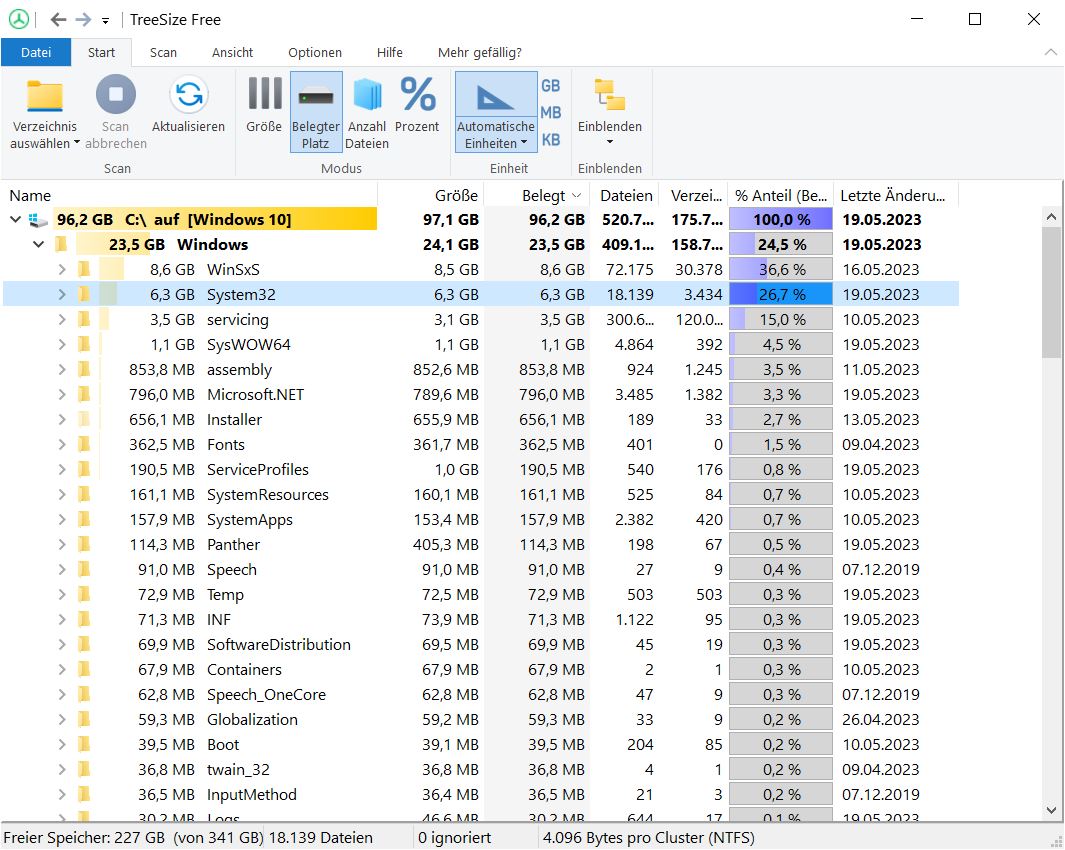Click the Scan abbrechen stop icon
1065x850 pixels.
tap(115, 94)
